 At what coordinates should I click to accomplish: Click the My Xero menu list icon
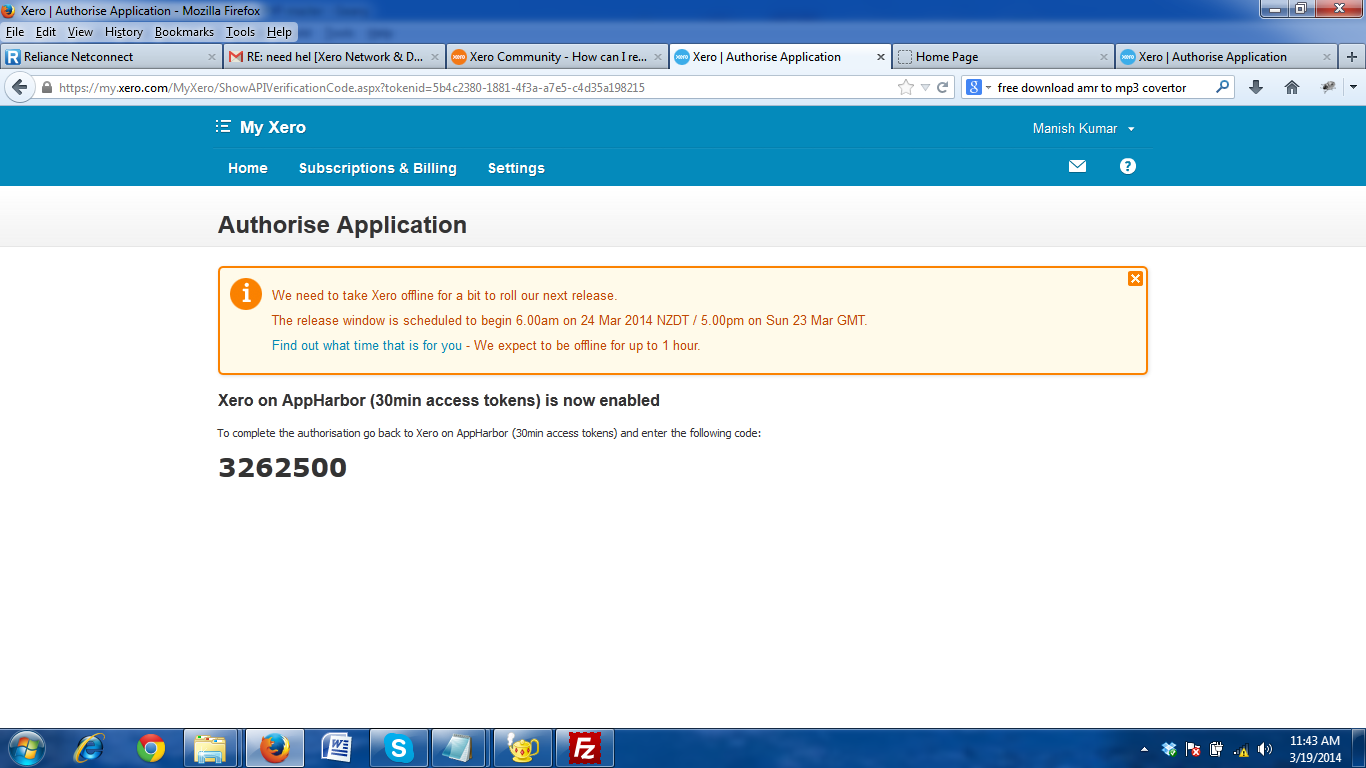click(x=223, y=127)
